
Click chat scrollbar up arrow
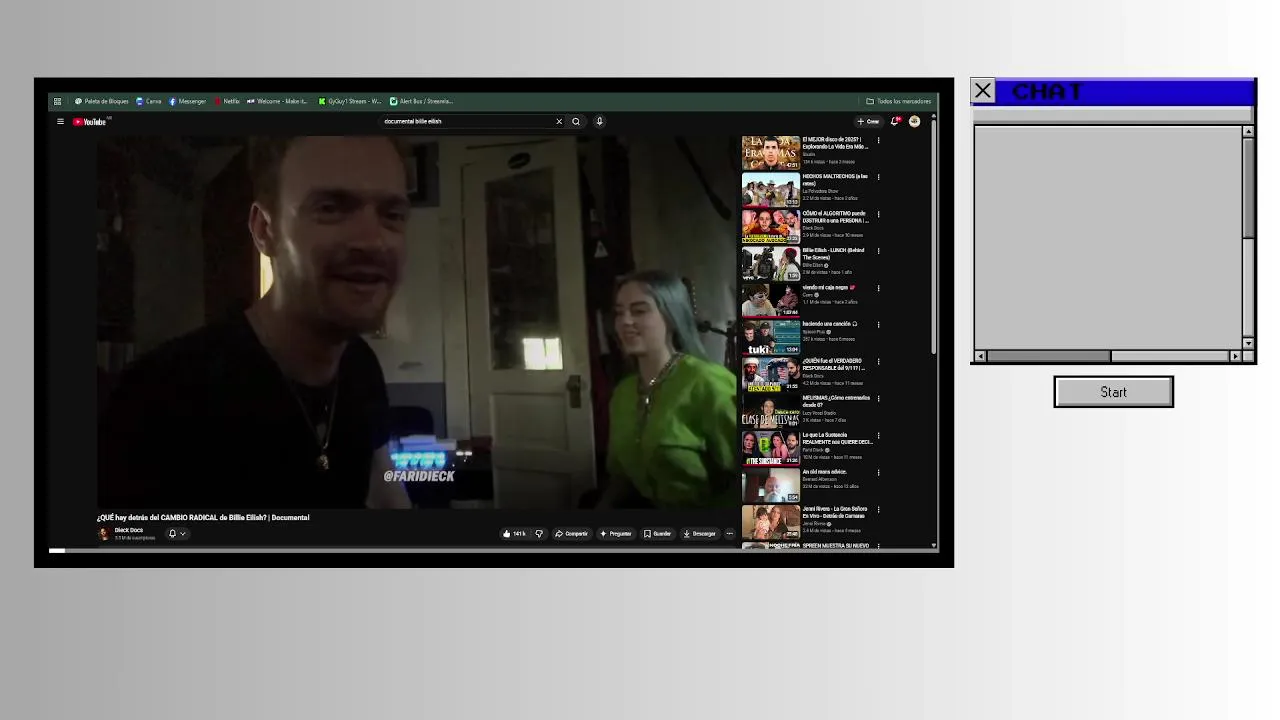tap(1248, 132)
